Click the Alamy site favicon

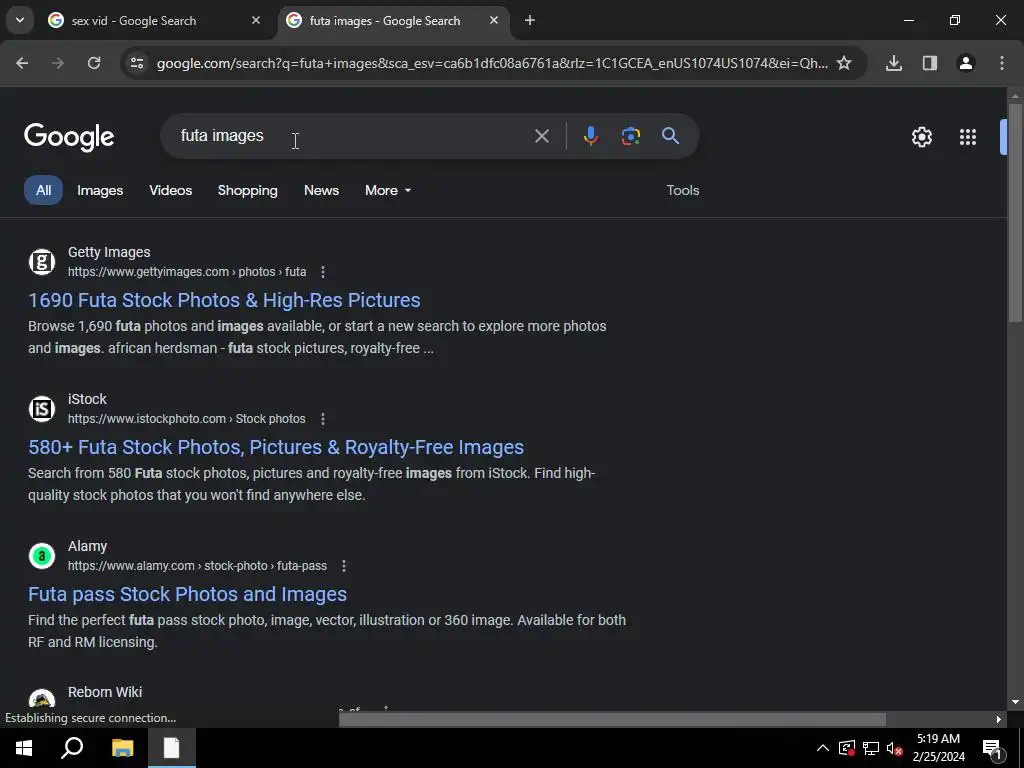42,556
